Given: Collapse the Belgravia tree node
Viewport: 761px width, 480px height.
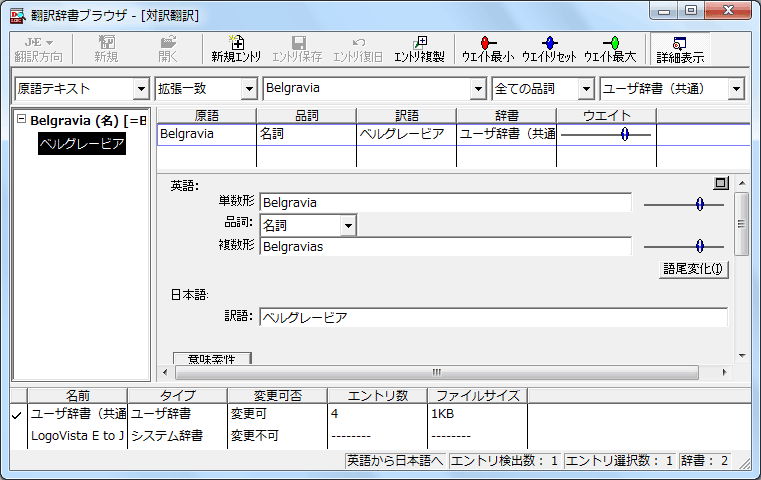Looking at the screenshot, I should 22,121.
